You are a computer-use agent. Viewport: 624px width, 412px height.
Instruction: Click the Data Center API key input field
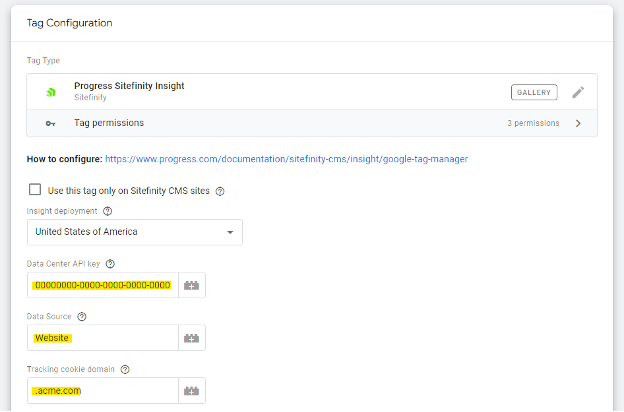coord(103,285)
